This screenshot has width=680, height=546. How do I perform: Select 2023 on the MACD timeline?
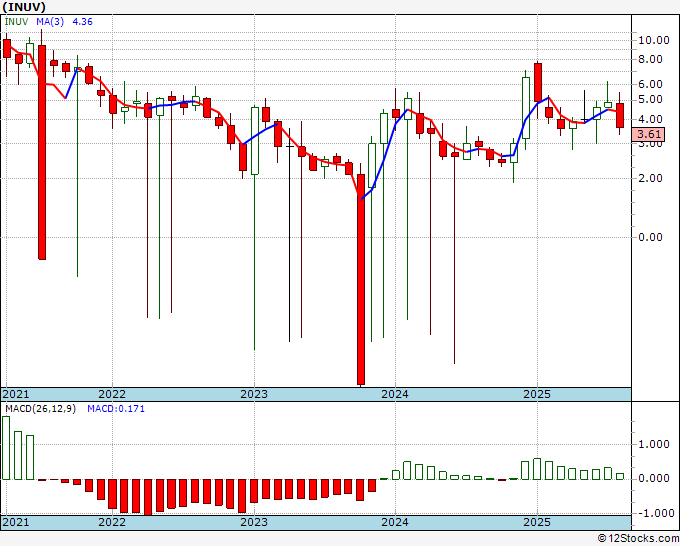[254, 522]
